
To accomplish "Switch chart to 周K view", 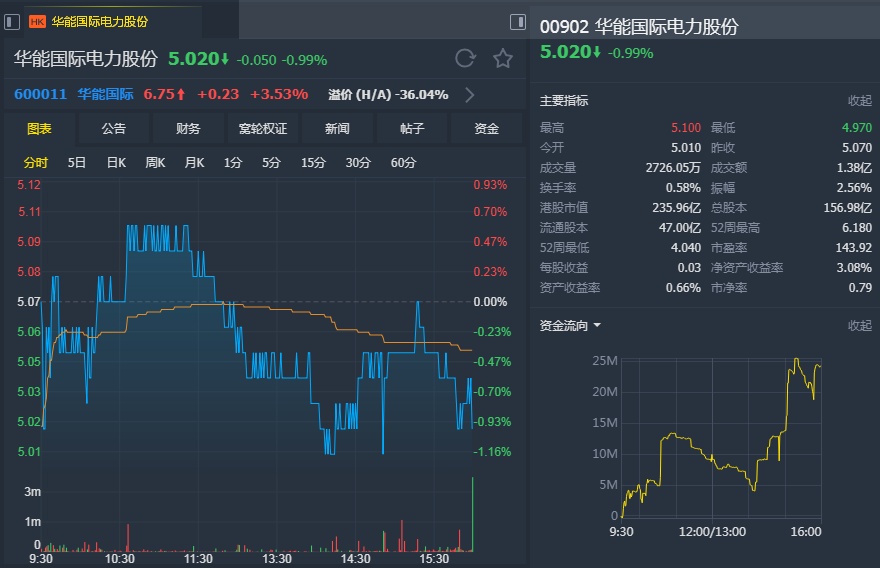I will pos(155,163).
